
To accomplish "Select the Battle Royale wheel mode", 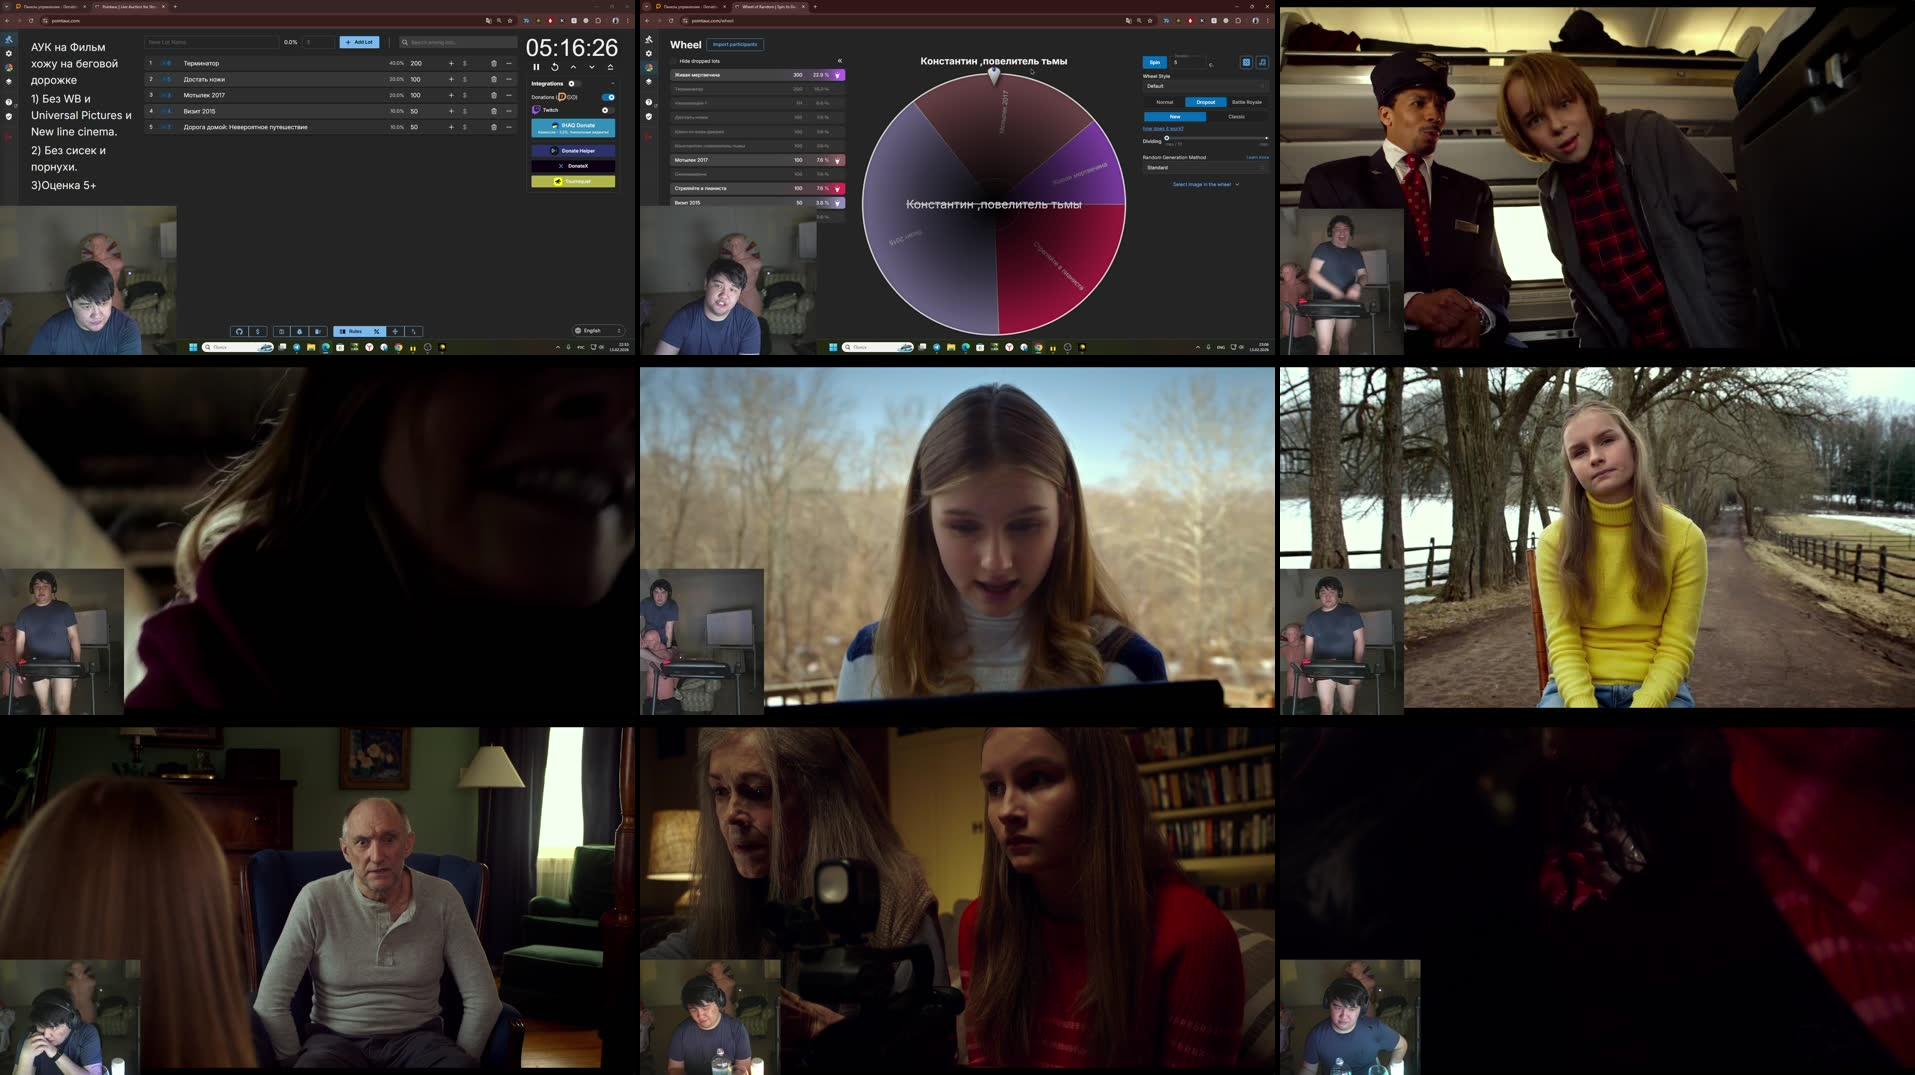I will coord(1246,102).
